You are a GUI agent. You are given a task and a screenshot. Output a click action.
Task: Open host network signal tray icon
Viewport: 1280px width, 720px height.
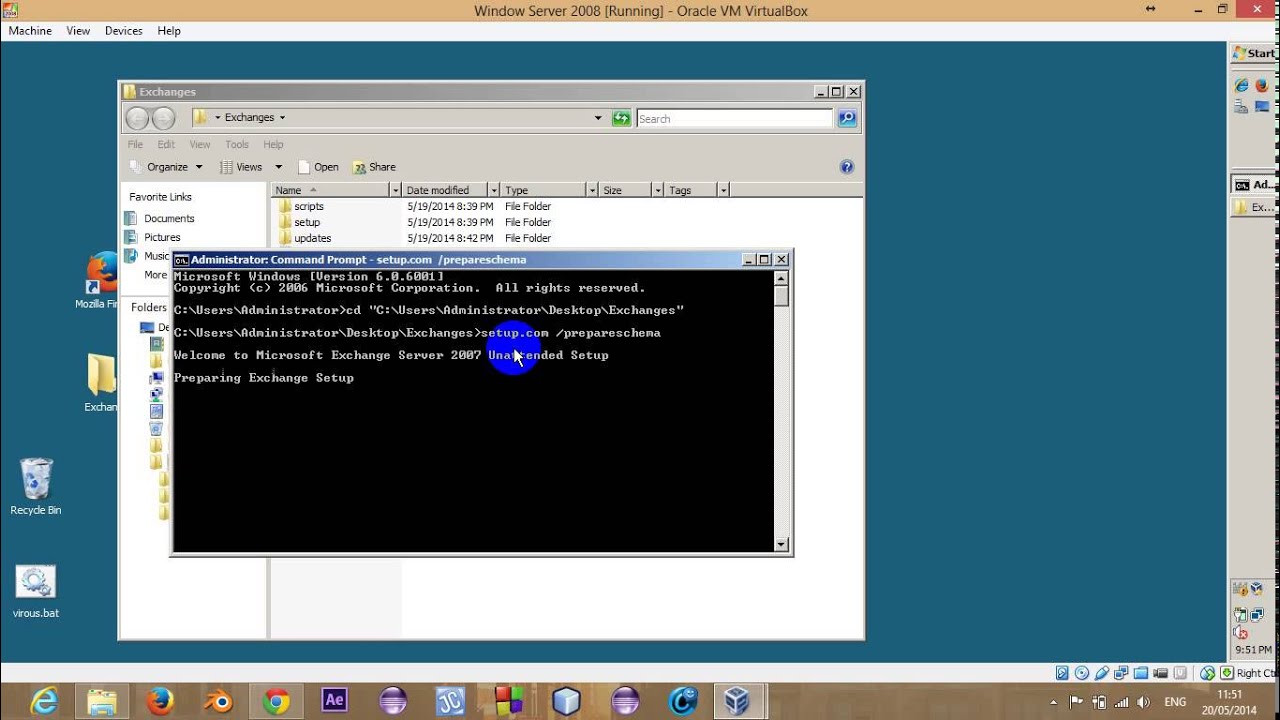pos(1121,702)
